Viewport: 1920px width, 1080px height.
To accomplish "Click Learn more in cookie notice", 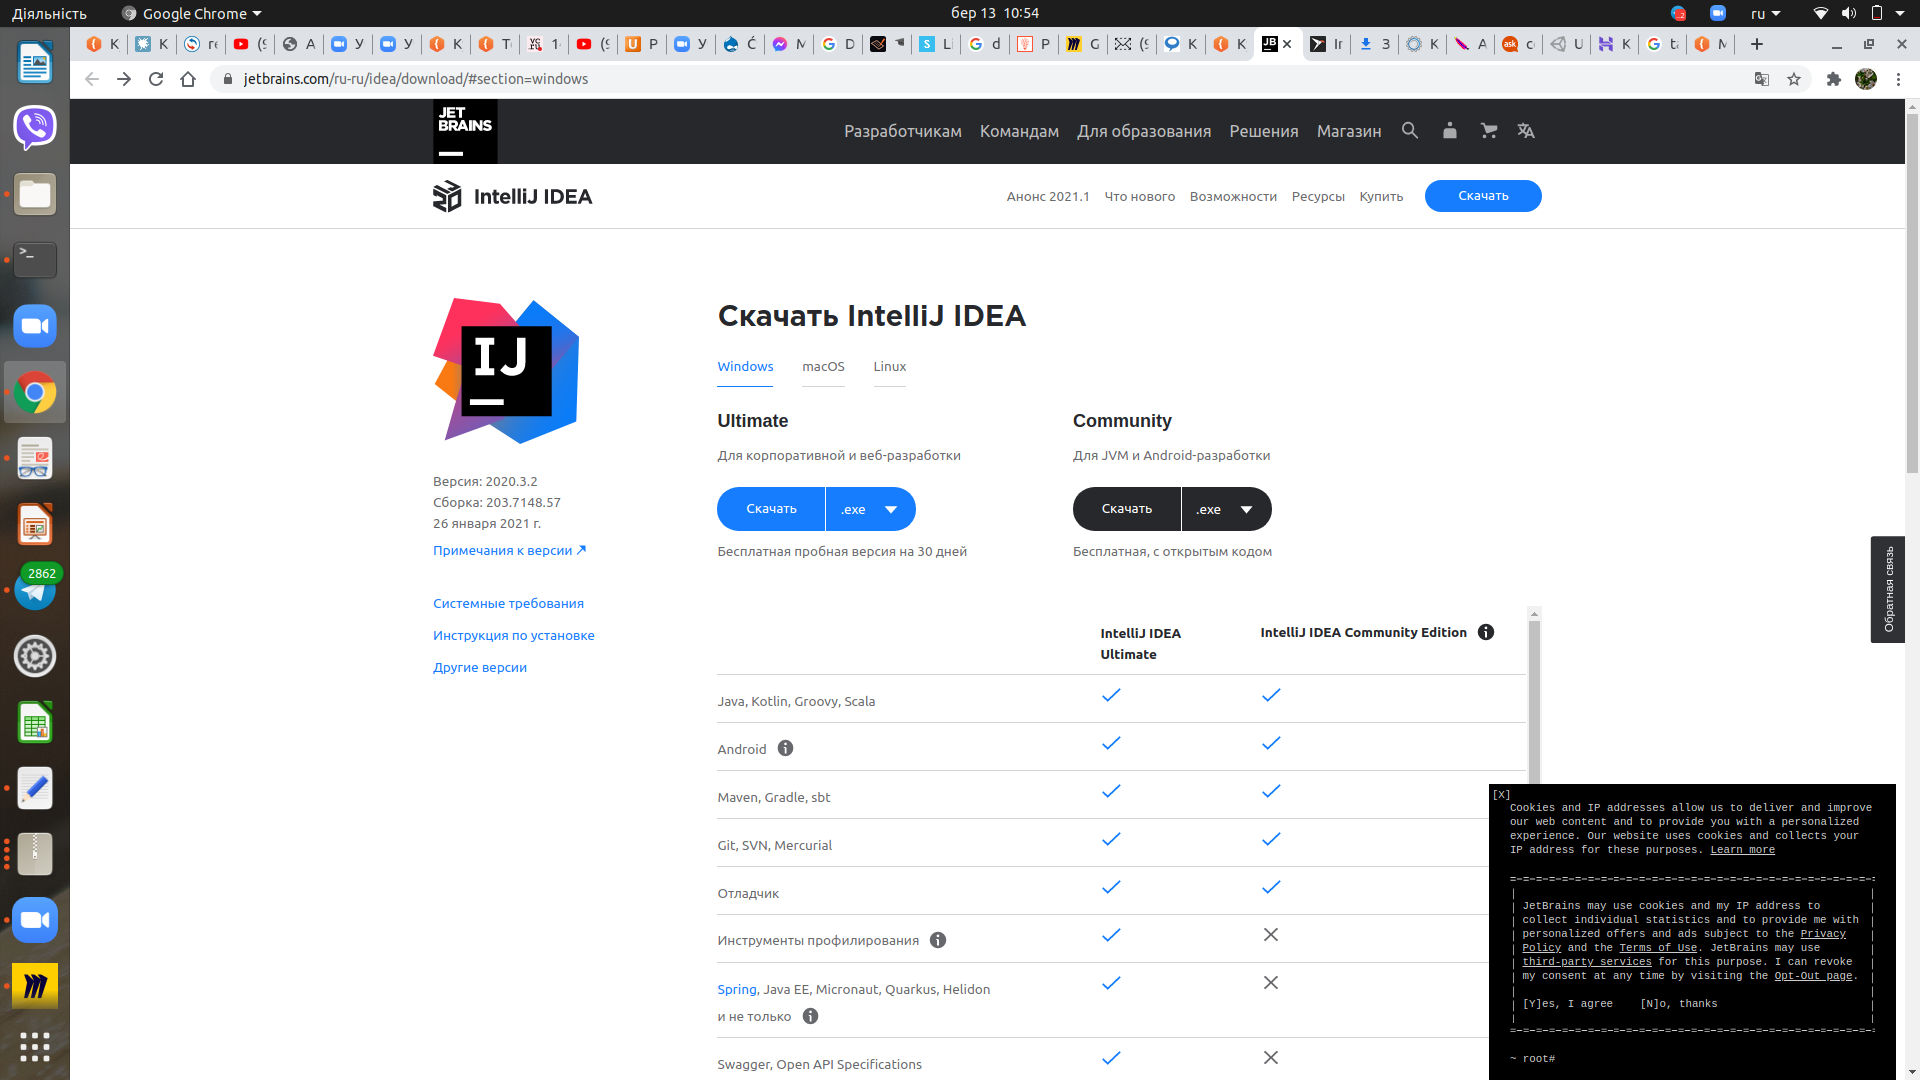I will pyautogui.click(x=1742, y=850).
